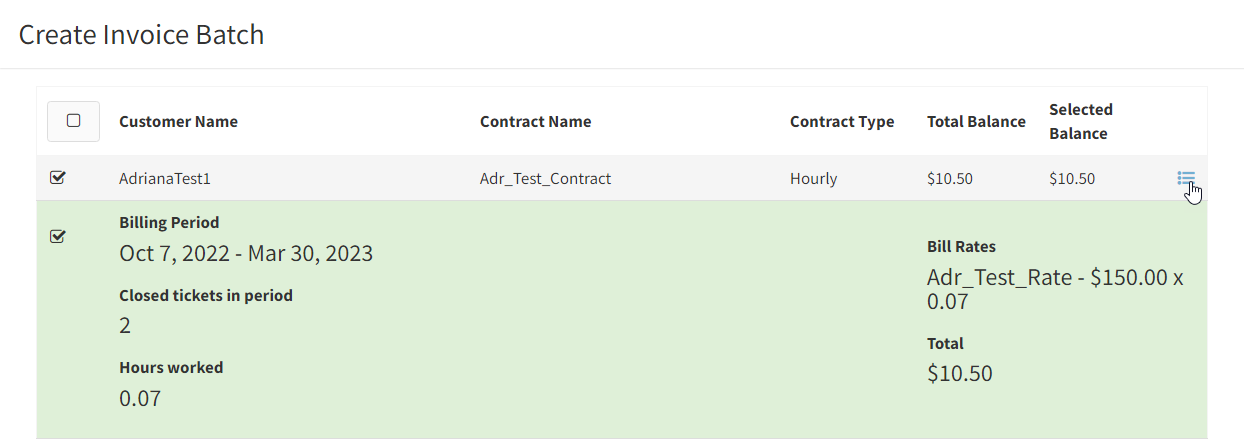Click the Selected Balance column header
Screen dimensions: 1244x439
point(1080,121)
